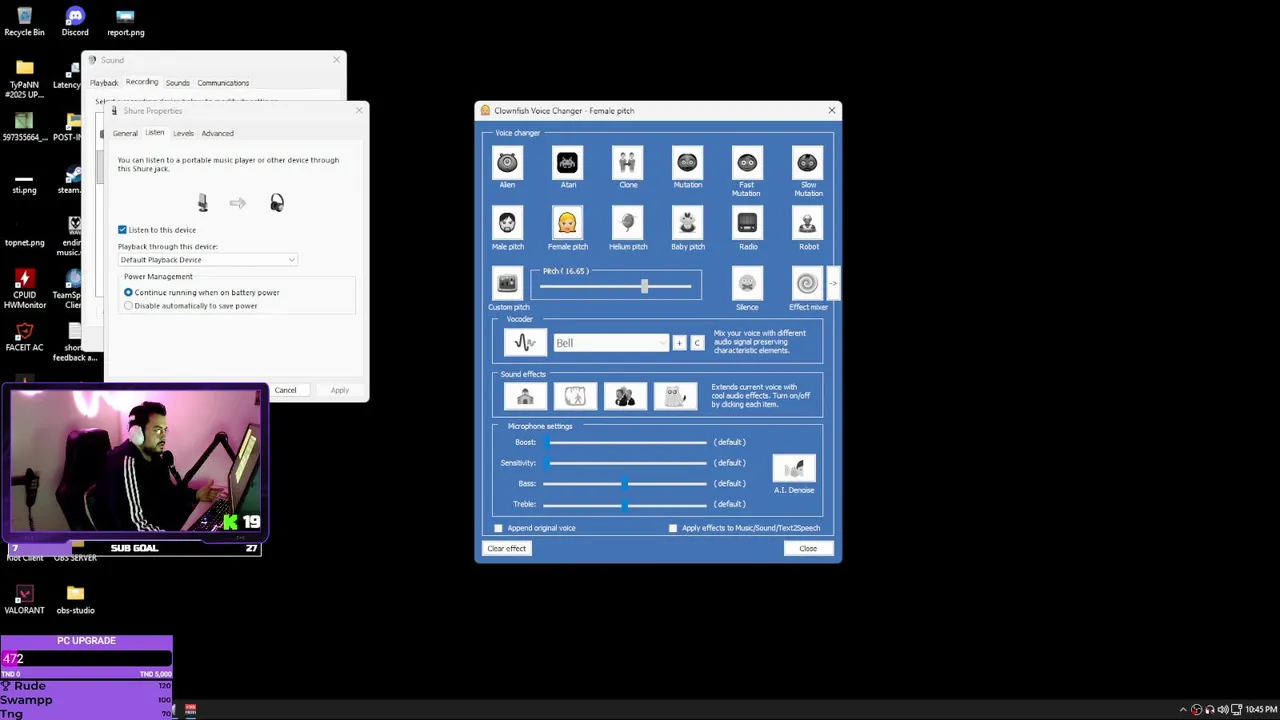Open the Effect mixer
This screenshot has height=720, width=1280.
[807, 283]
